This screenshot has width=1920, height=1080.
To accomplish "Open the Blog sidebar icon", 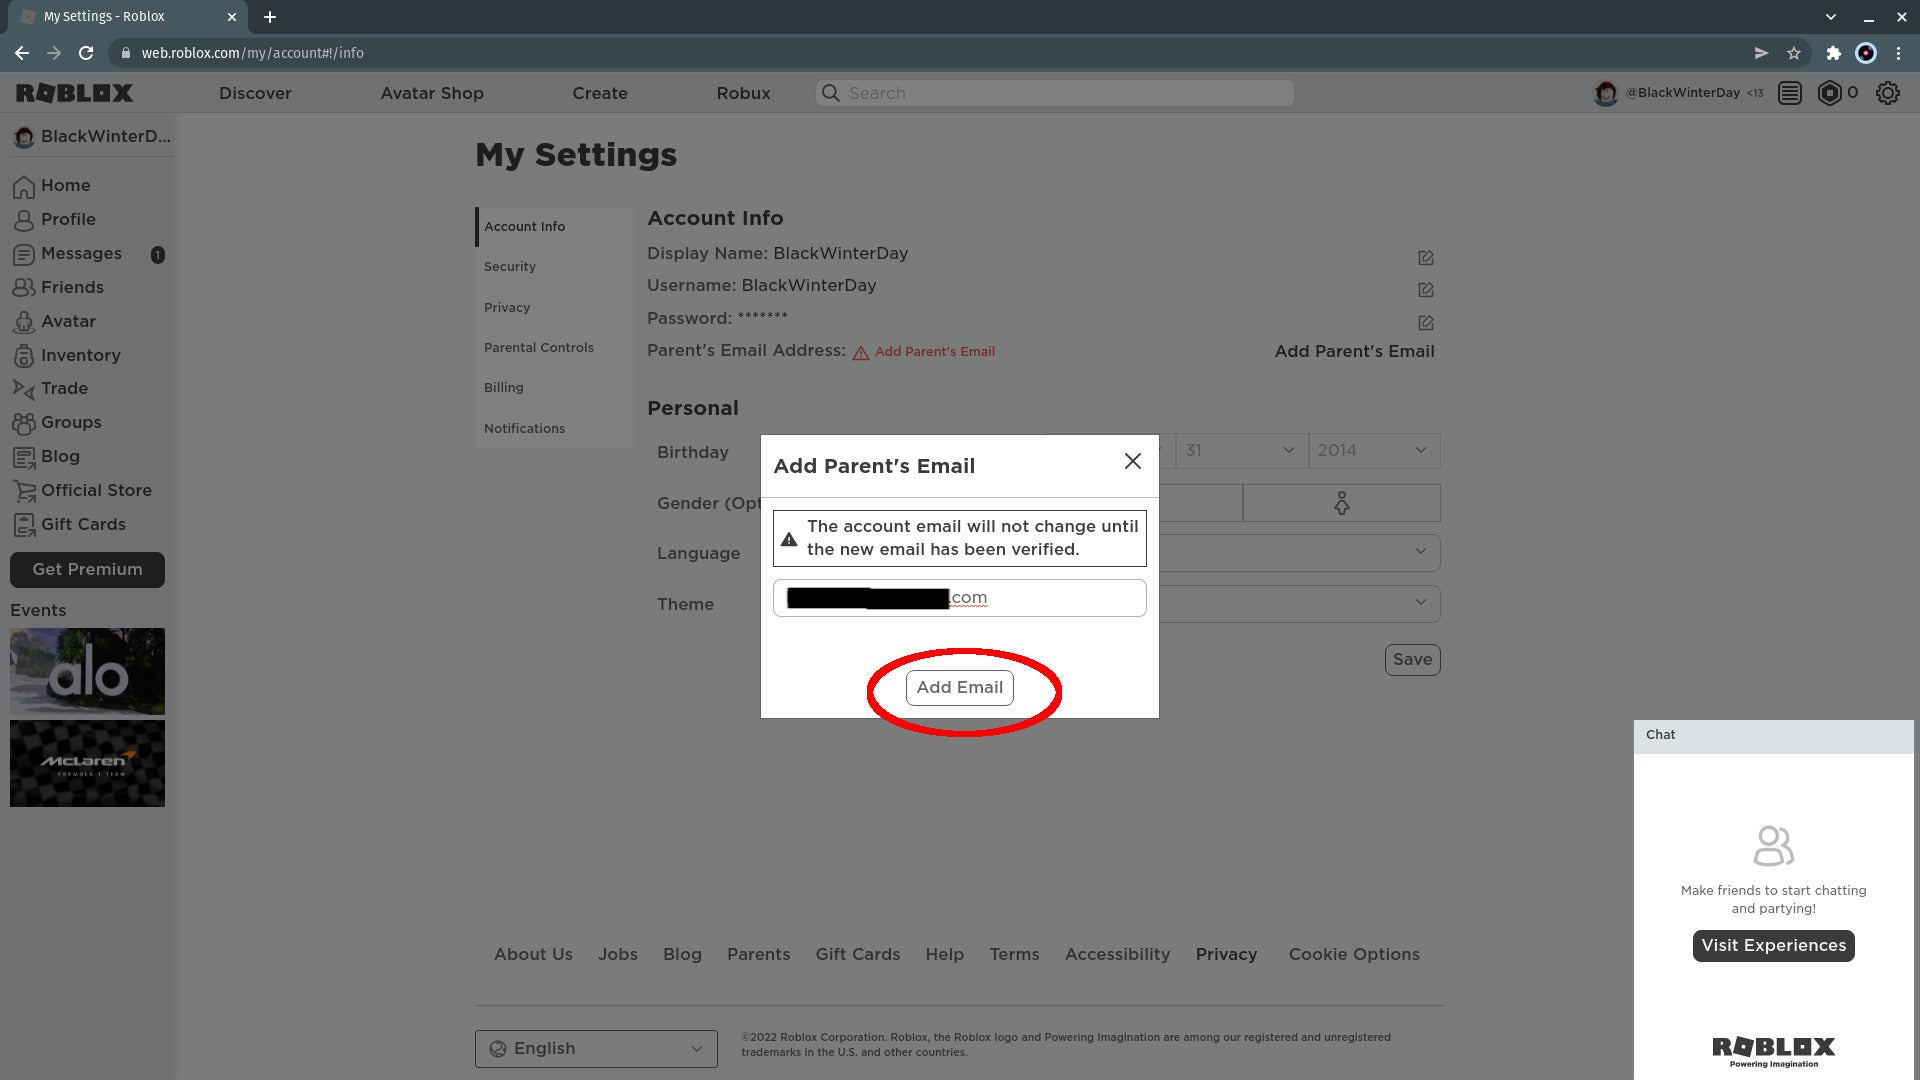I will 24,457.
